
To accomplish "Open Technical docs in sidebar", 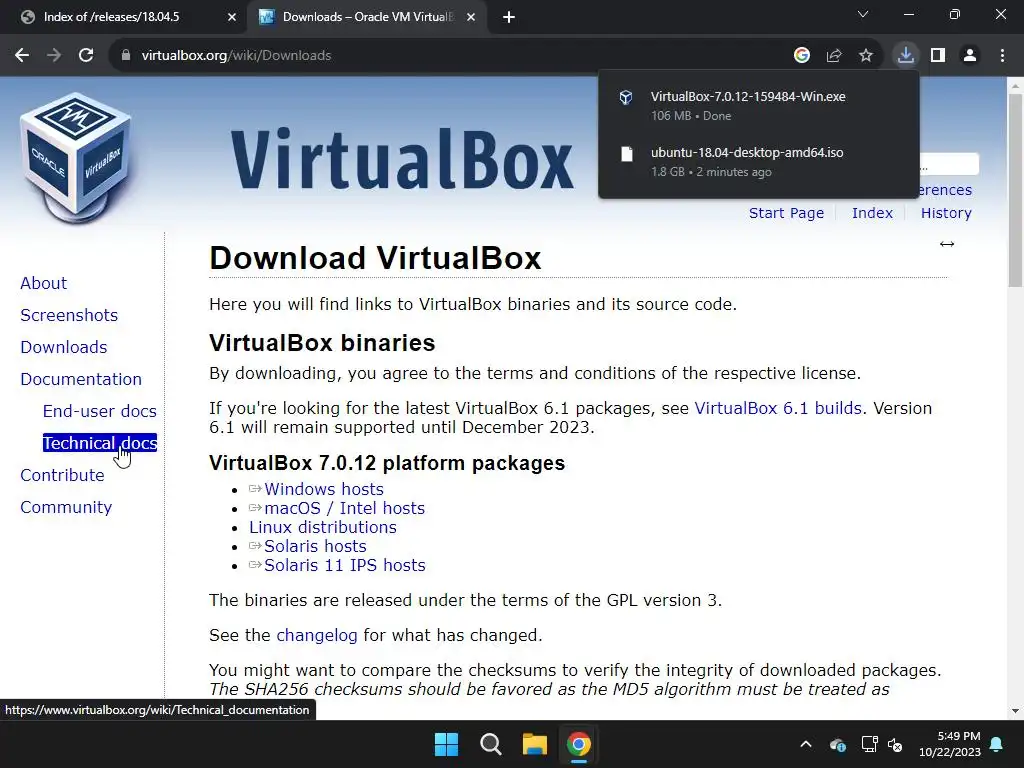I will pos(100,443).
